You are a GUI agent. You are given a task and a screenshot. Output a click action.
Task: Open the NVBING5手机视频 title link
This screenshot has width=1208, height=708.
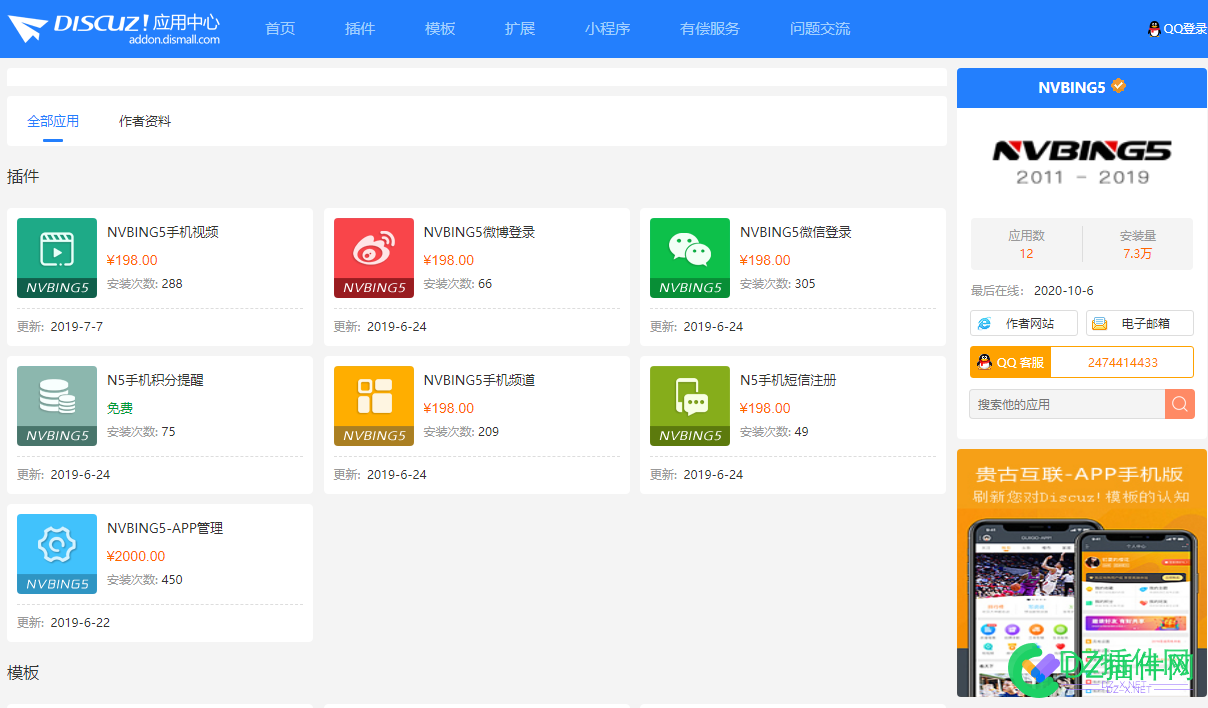click(x=163, y=232)
